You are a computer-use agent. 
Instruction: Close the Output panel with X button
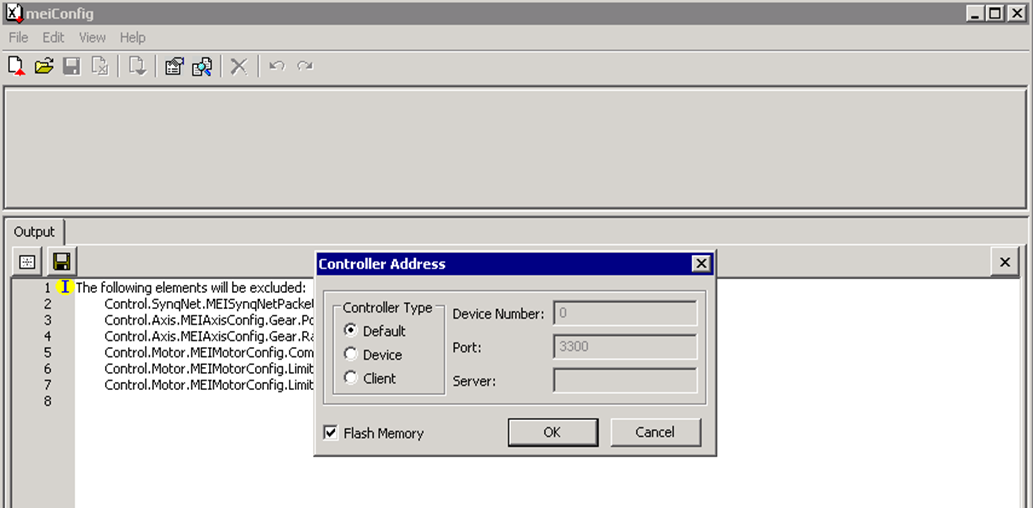(x=1005, y=262)
